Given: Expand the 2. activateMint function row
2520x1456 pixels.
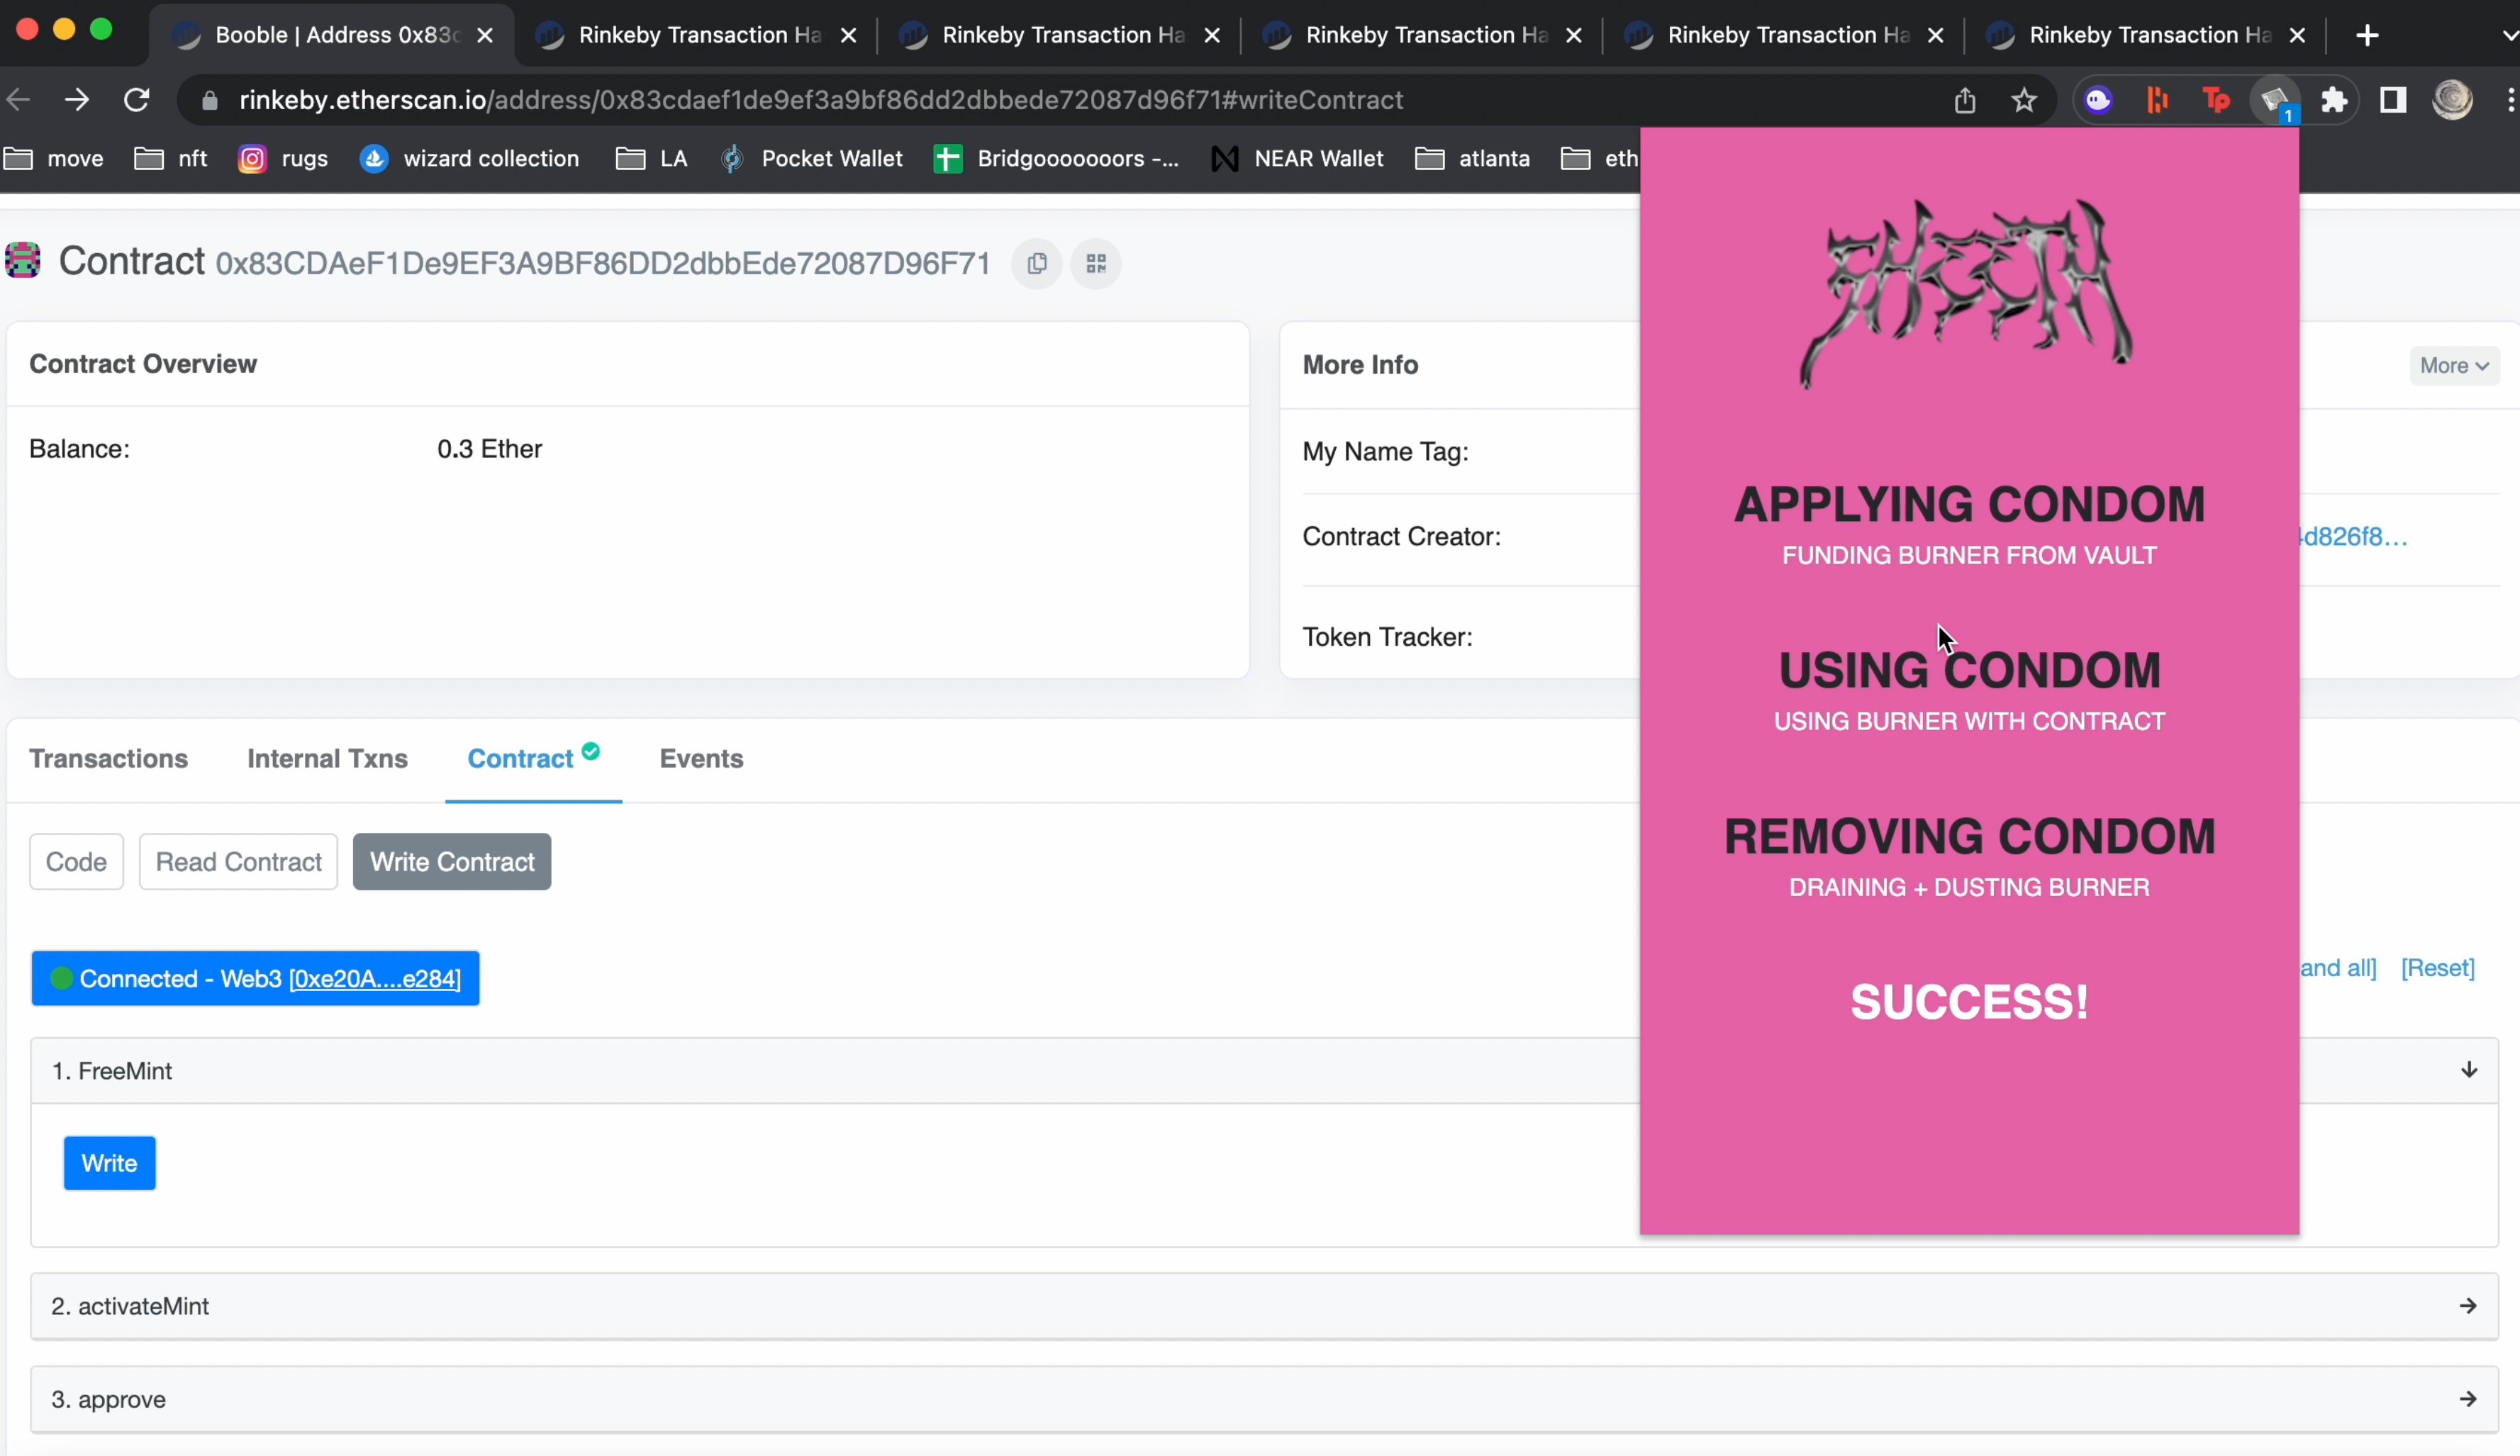Looking at the screenshot, I should [x=1264, y=1306].
